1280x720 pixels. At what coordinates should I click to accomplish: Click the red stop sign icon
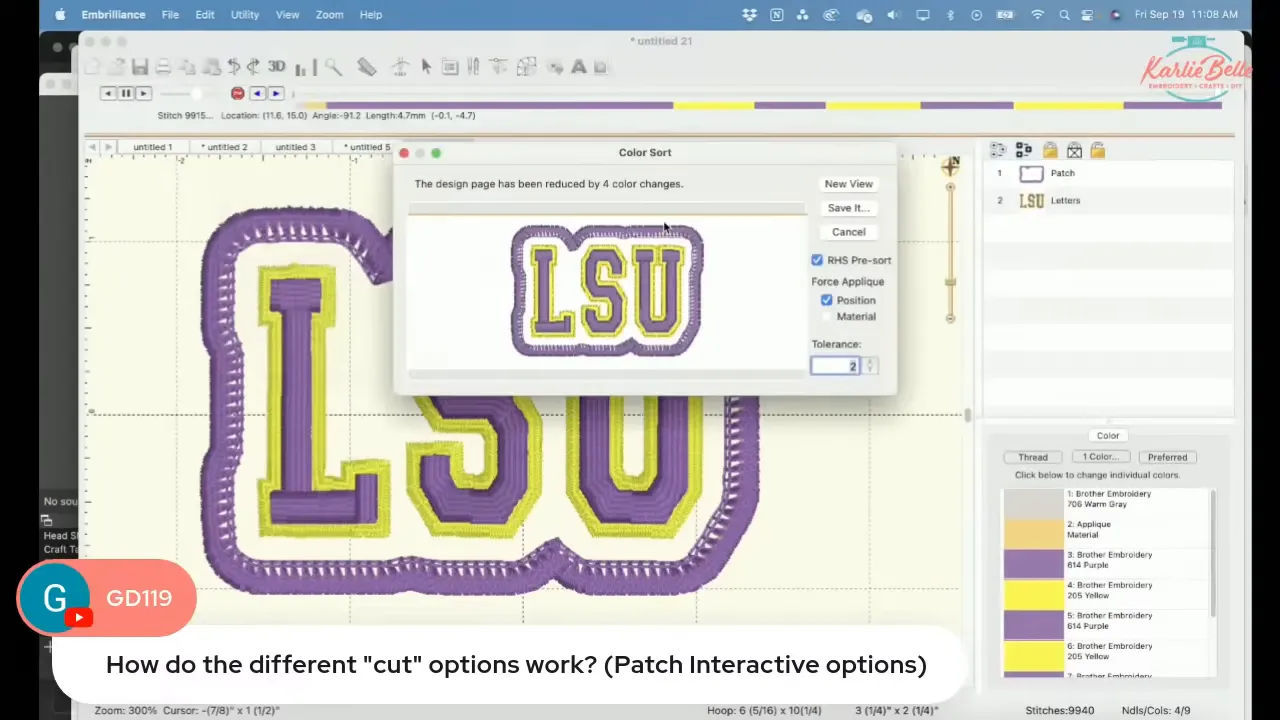click(x=237, y=93)
